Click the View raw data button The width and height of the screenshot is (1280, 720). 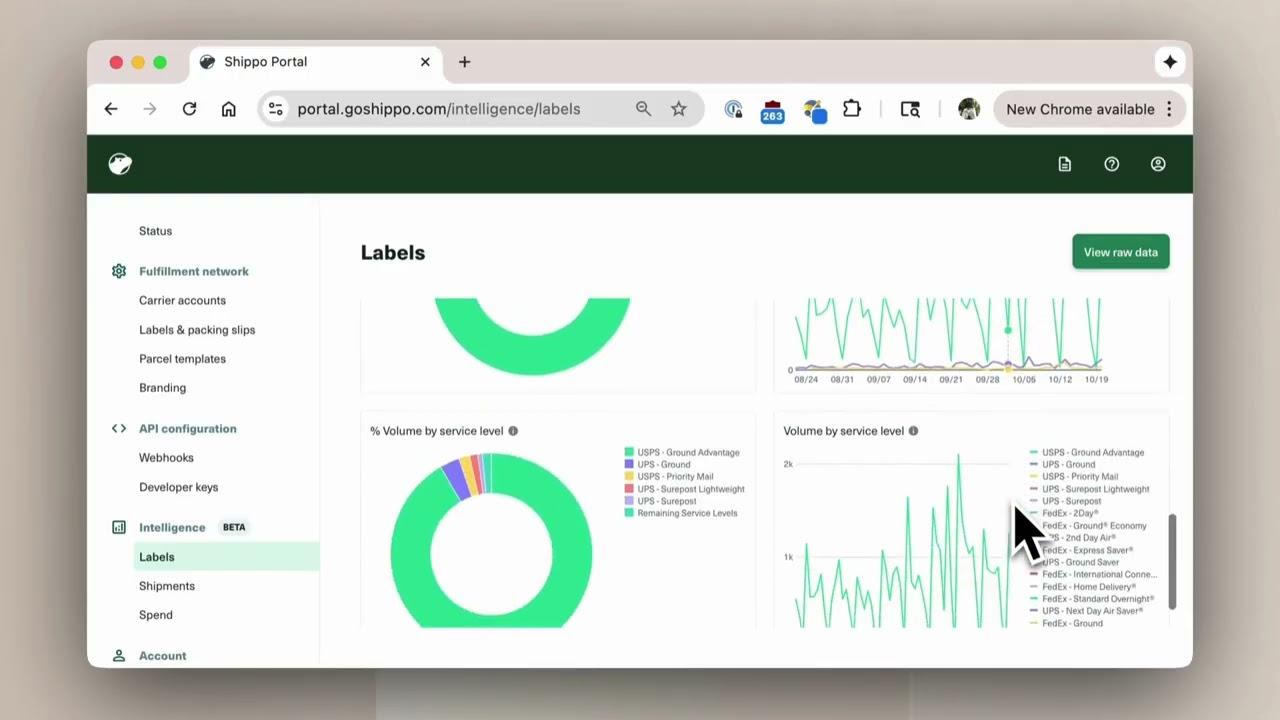1121,252
